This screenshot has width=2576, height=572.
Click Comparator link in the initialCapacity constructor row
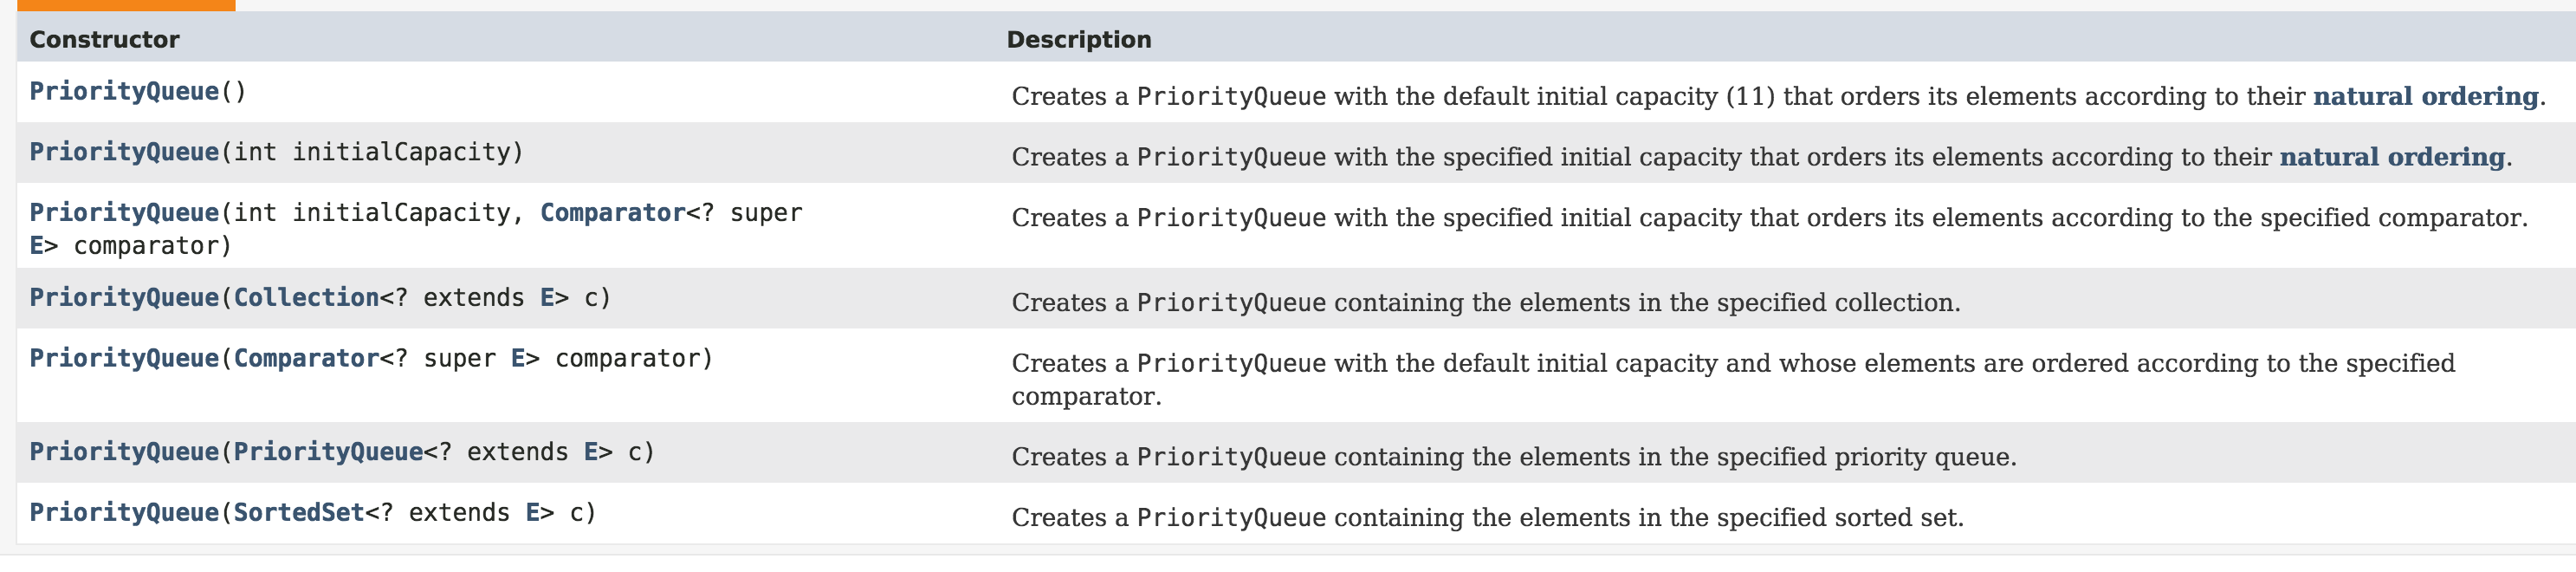pos(612,213)
